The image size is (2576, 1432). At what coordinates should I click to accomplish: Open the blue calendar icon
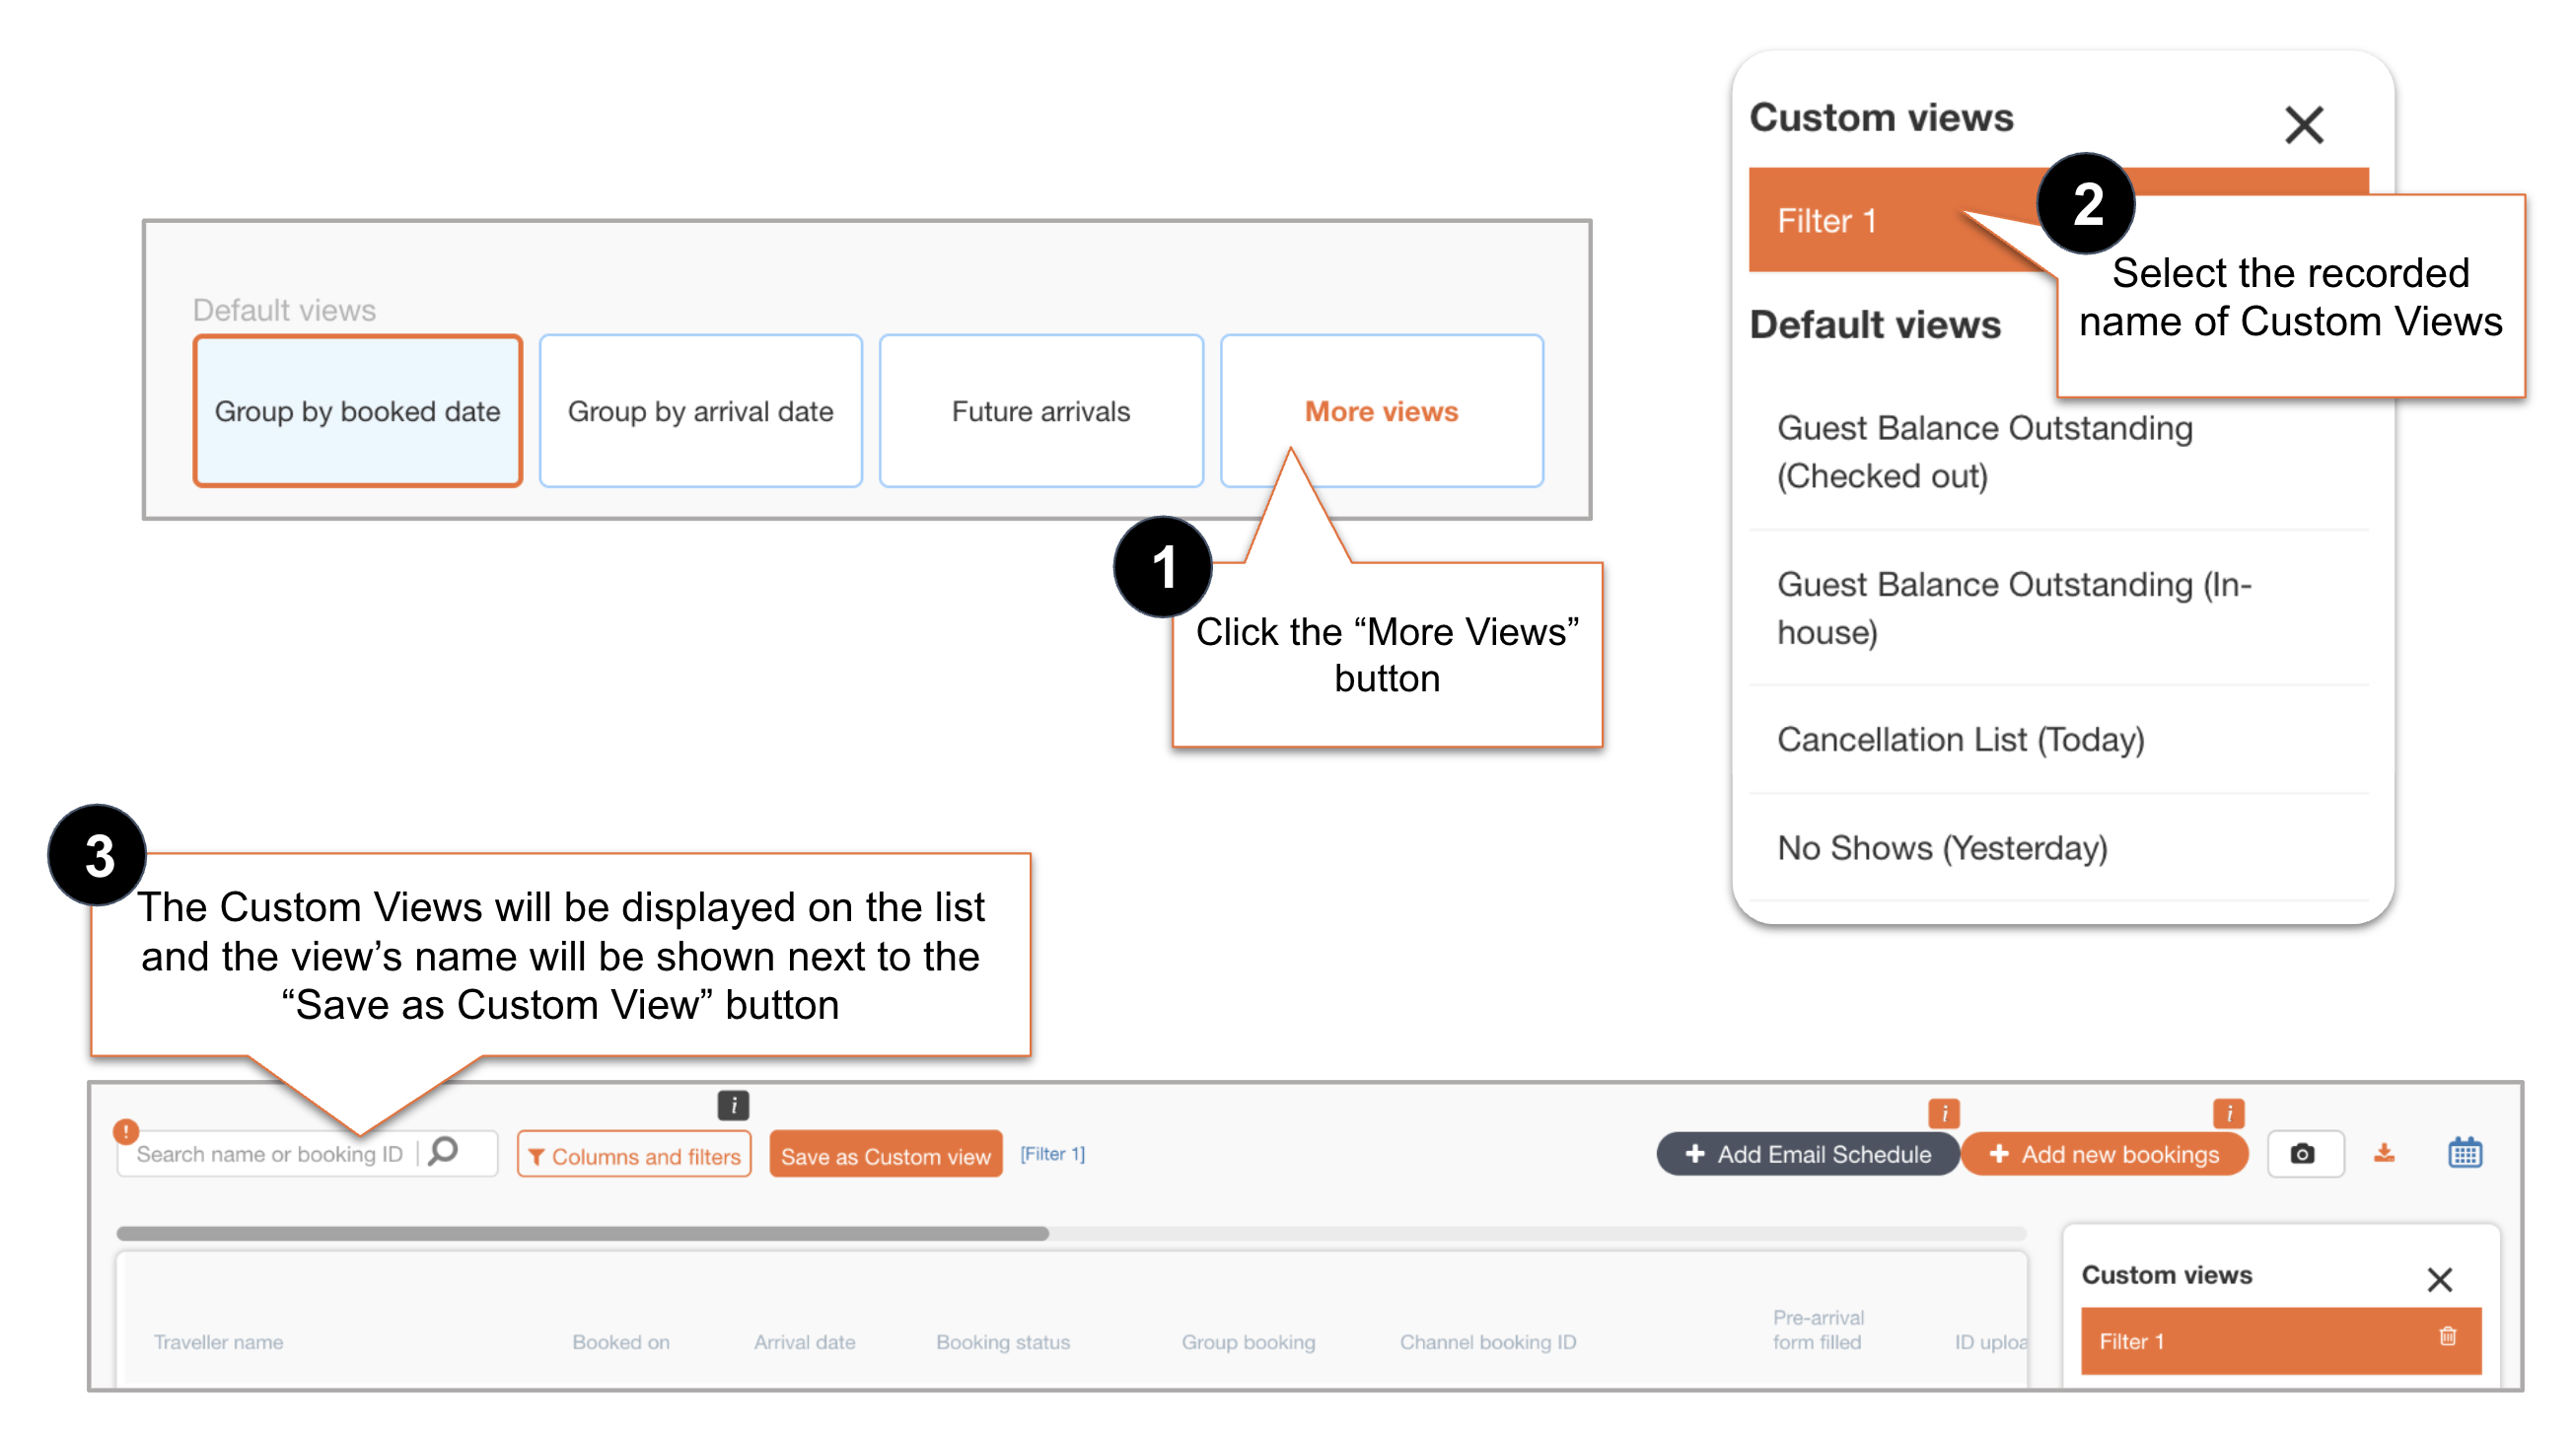click(x=2464, y=1153)
